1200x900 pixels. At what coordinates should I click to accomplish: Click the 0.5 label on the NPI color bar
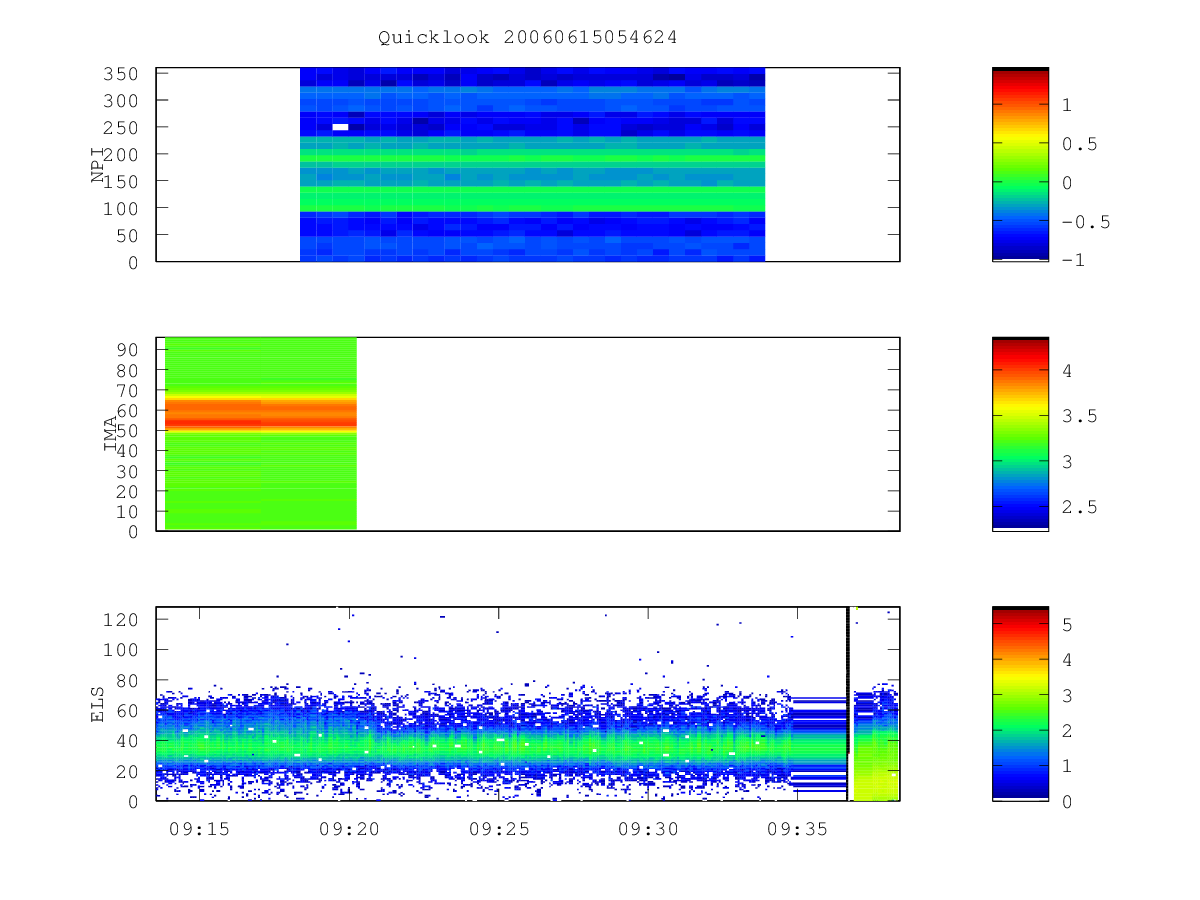click(1079, 143)
